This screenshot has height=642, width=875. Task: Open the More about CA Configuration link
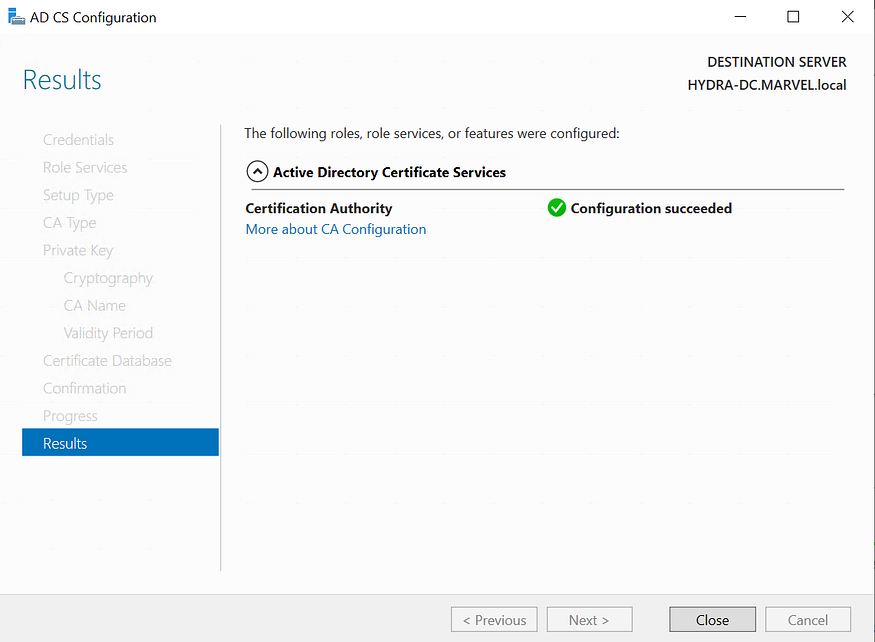335,229
